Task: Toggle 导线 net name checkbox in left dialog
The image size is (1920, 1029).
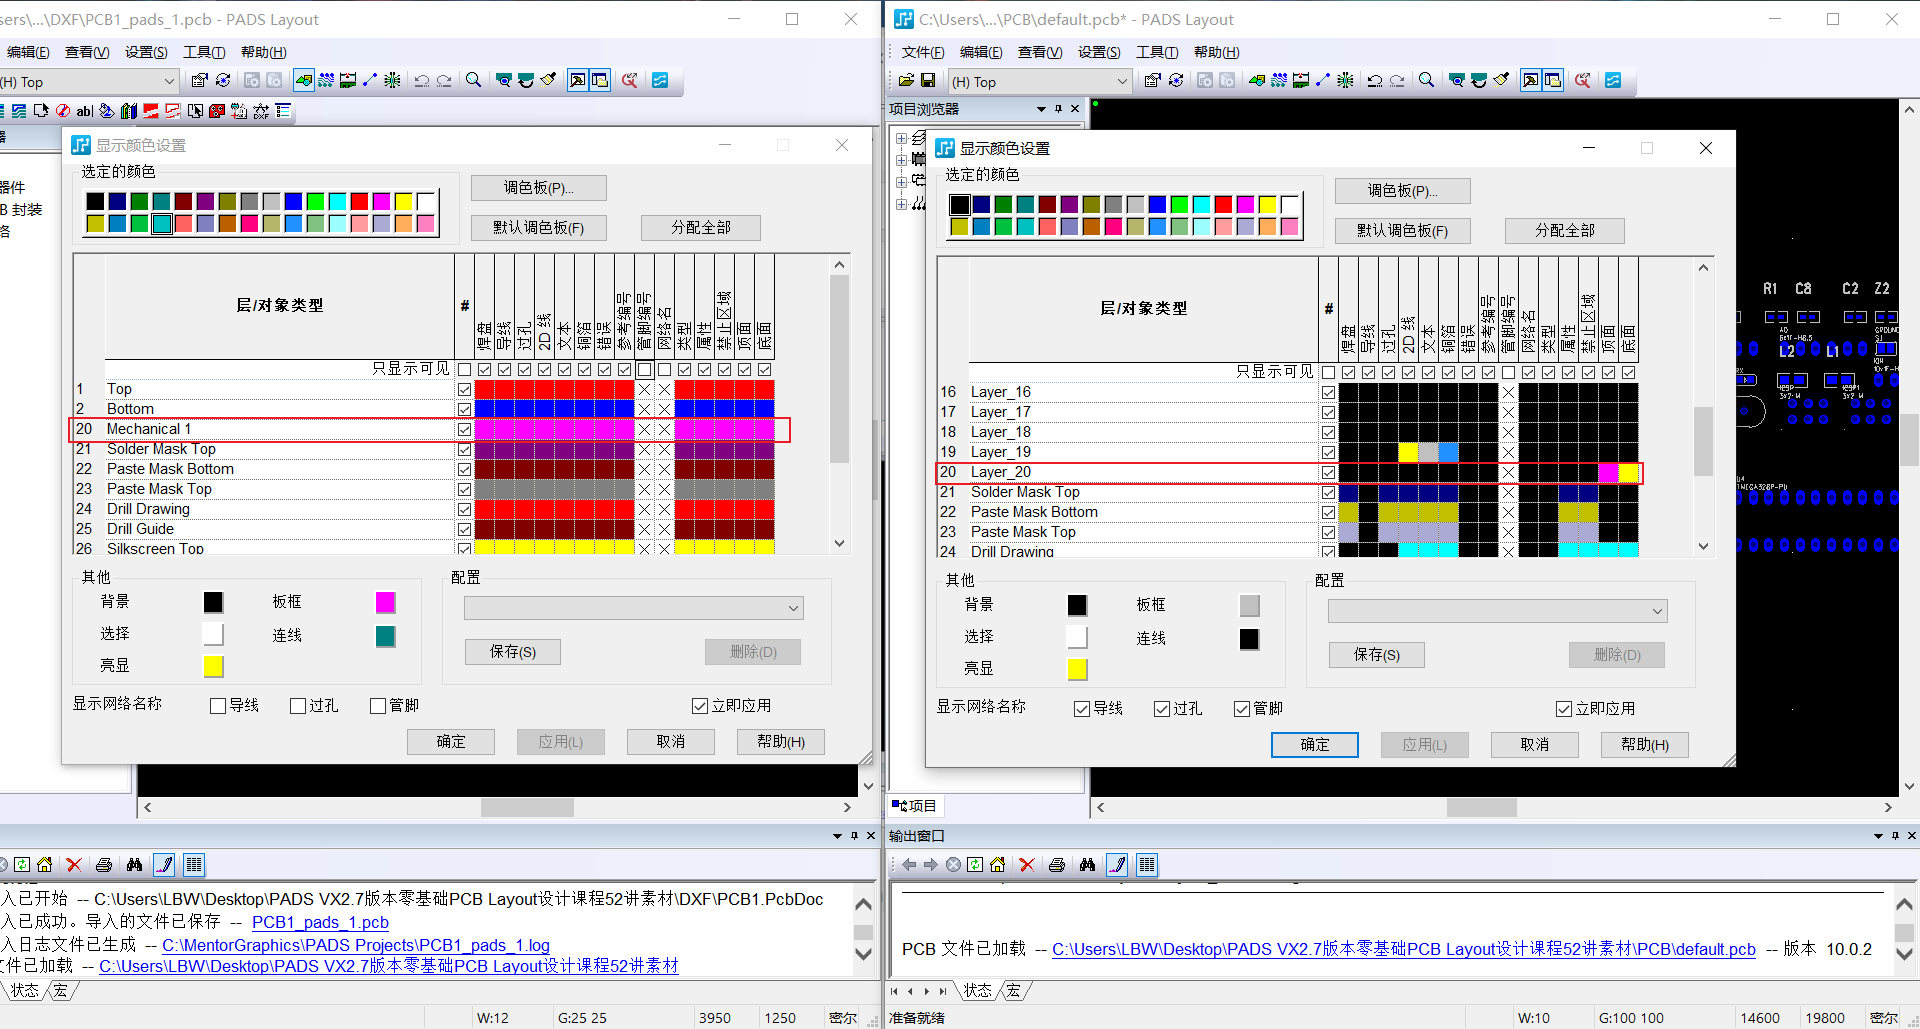Action: click(x=217, y=706)
